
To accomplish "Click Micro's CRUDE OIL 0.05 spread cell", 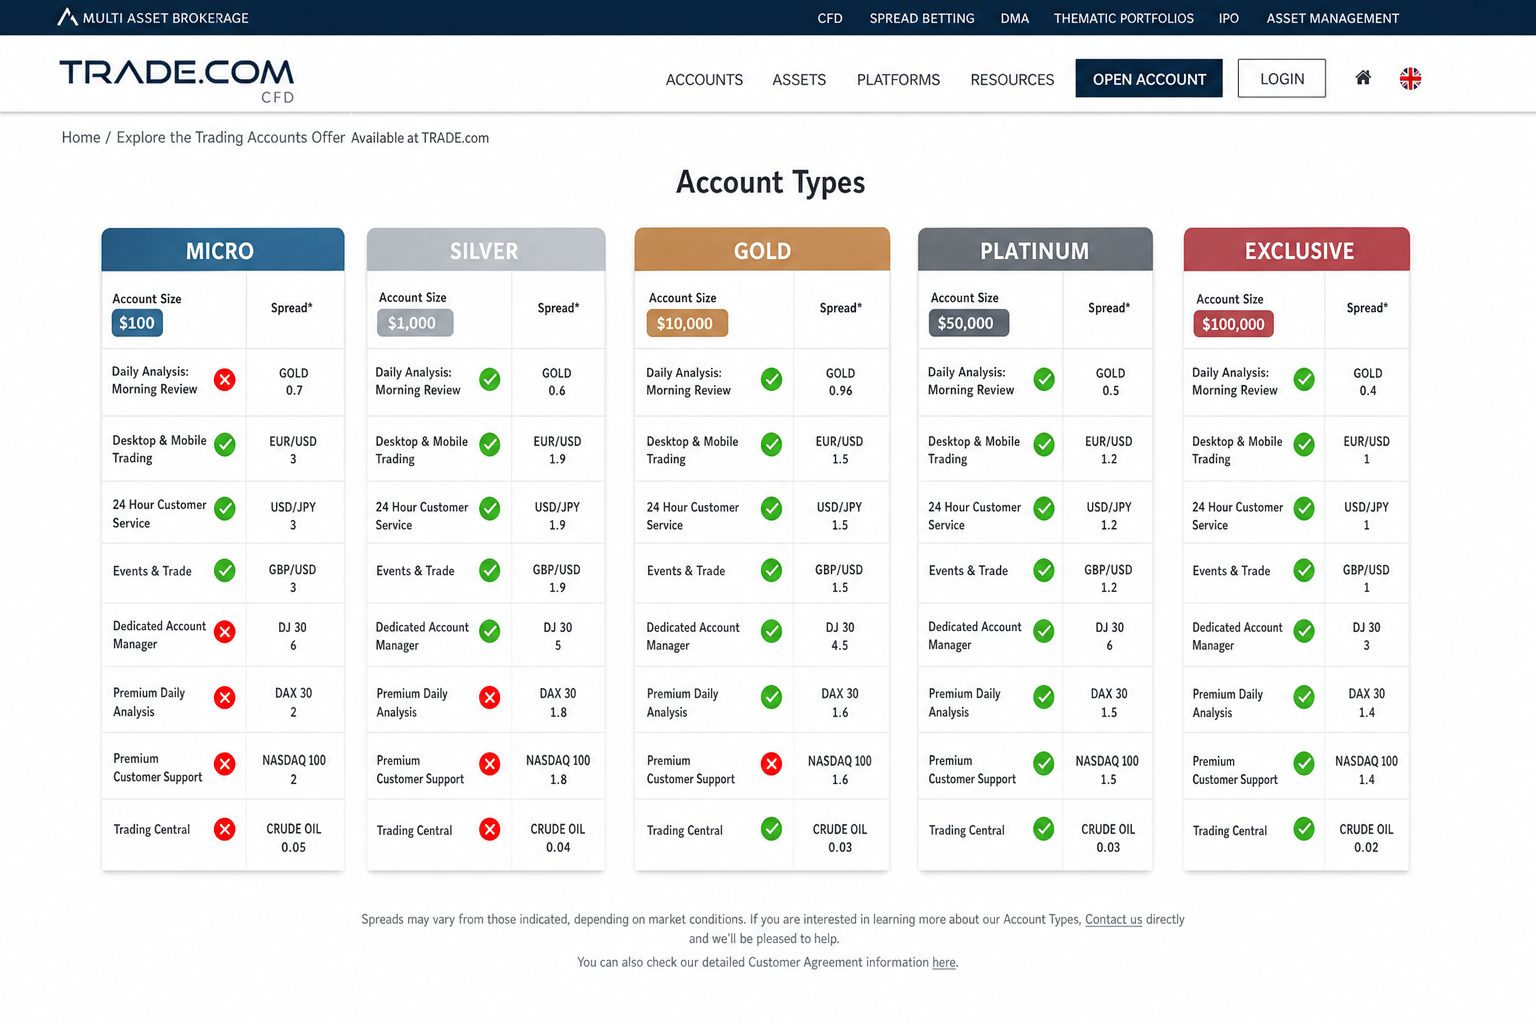I will tap(294, 837).
